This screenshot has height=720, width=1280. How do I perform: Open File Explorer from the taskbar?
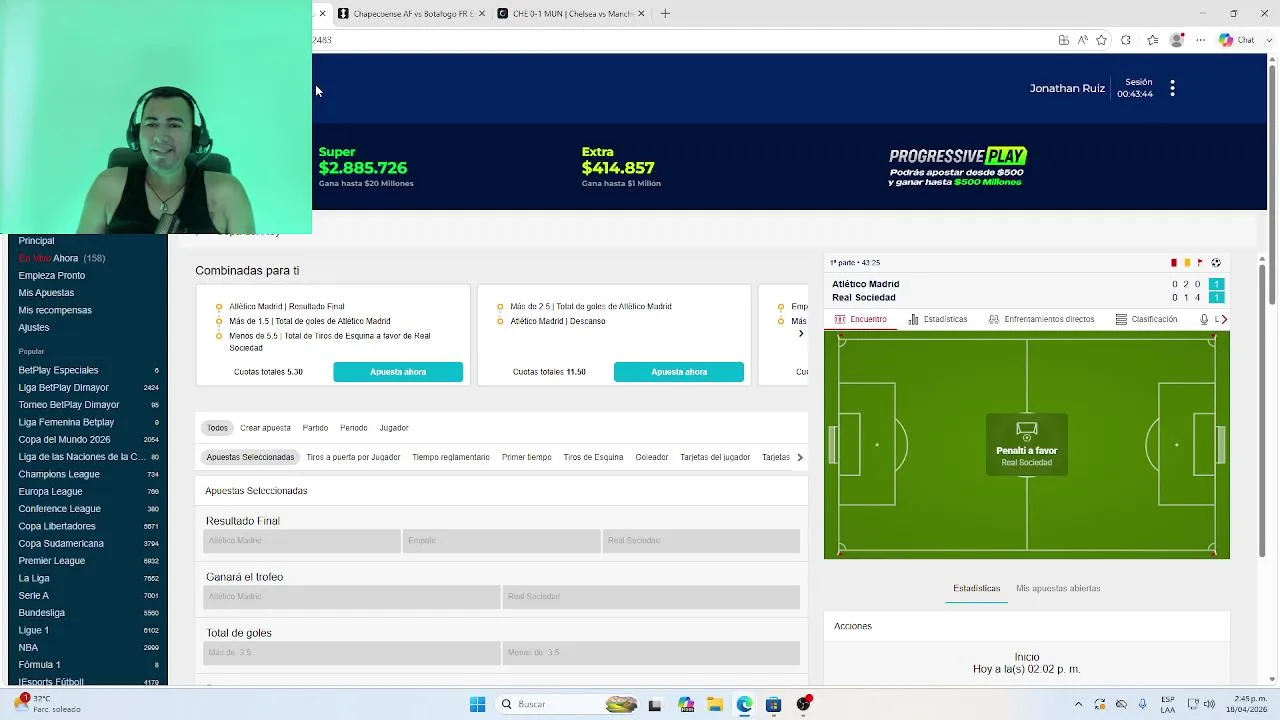[x=714, y=704]
